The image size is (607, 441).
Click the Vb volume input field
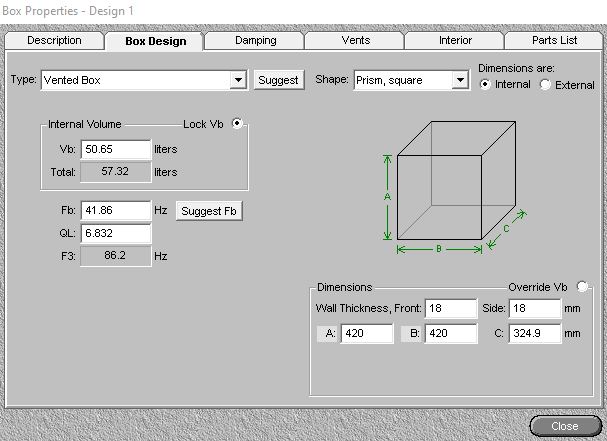[x=116, y=149]
